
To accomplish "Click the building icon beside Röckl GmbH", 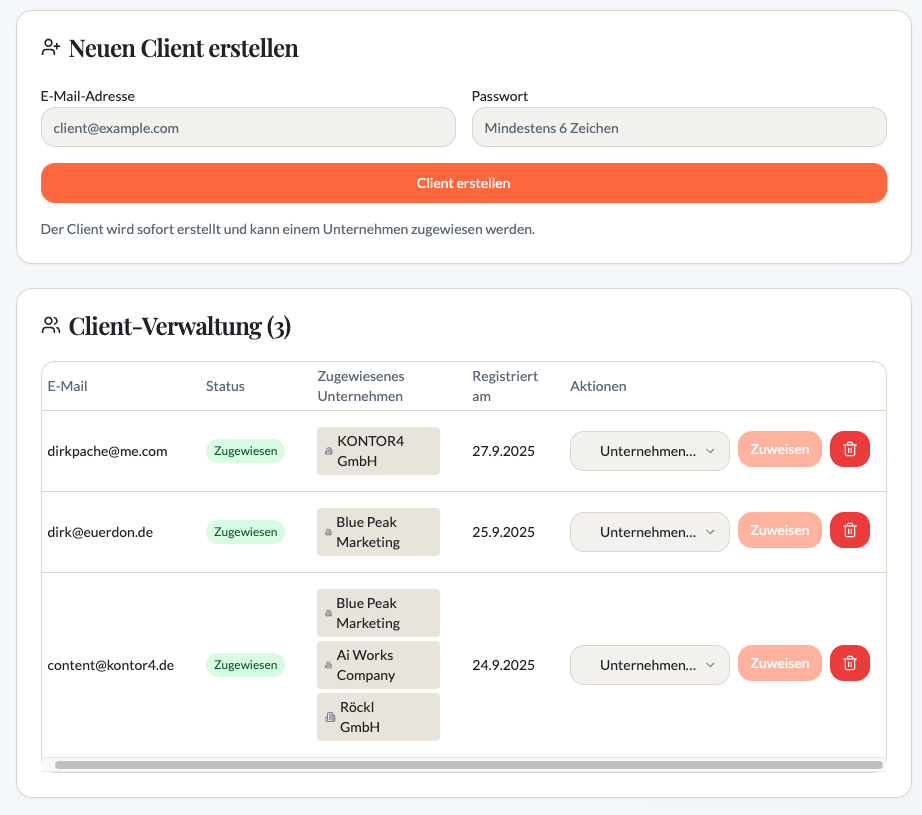I will click(329, 718).
